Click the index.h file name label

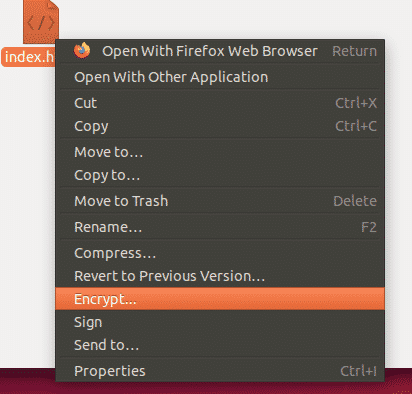[29, 57]
